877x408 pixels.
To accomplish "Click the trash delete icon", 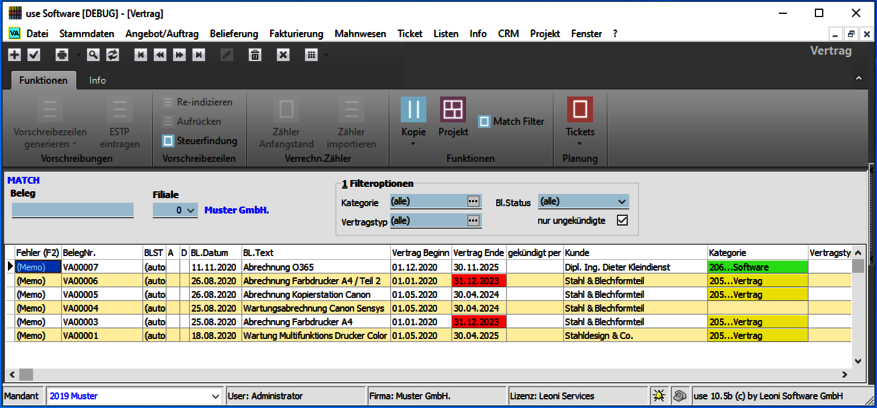I will 255,54.
